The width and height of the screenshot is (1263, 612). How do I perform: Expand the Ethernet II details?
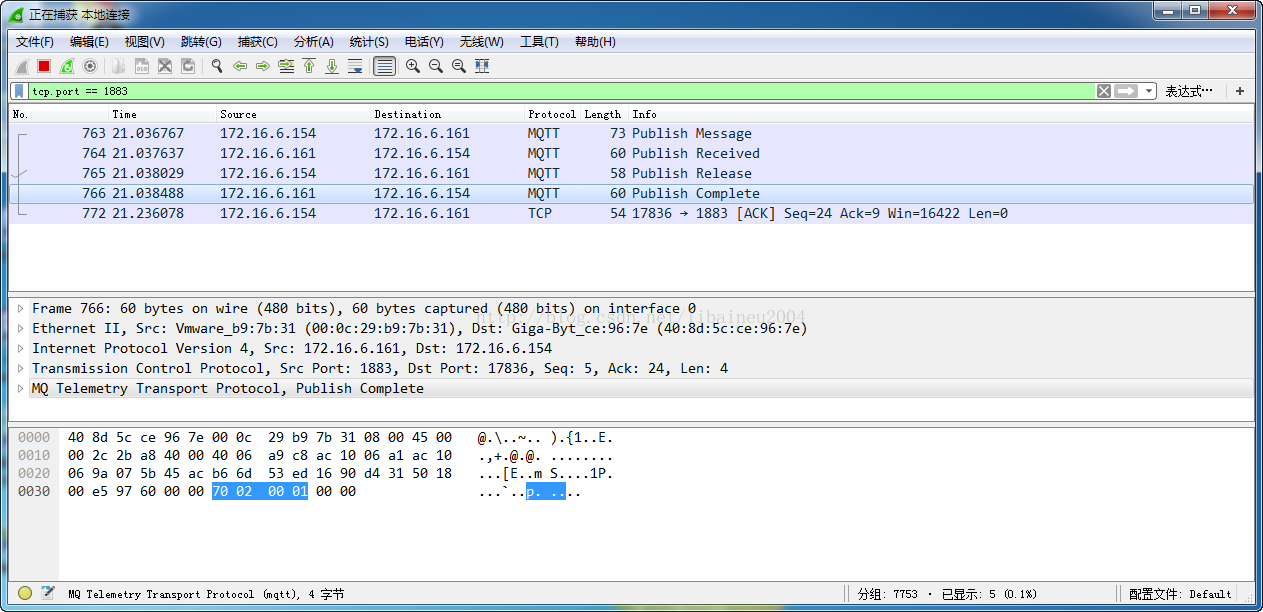pos(20,328)
